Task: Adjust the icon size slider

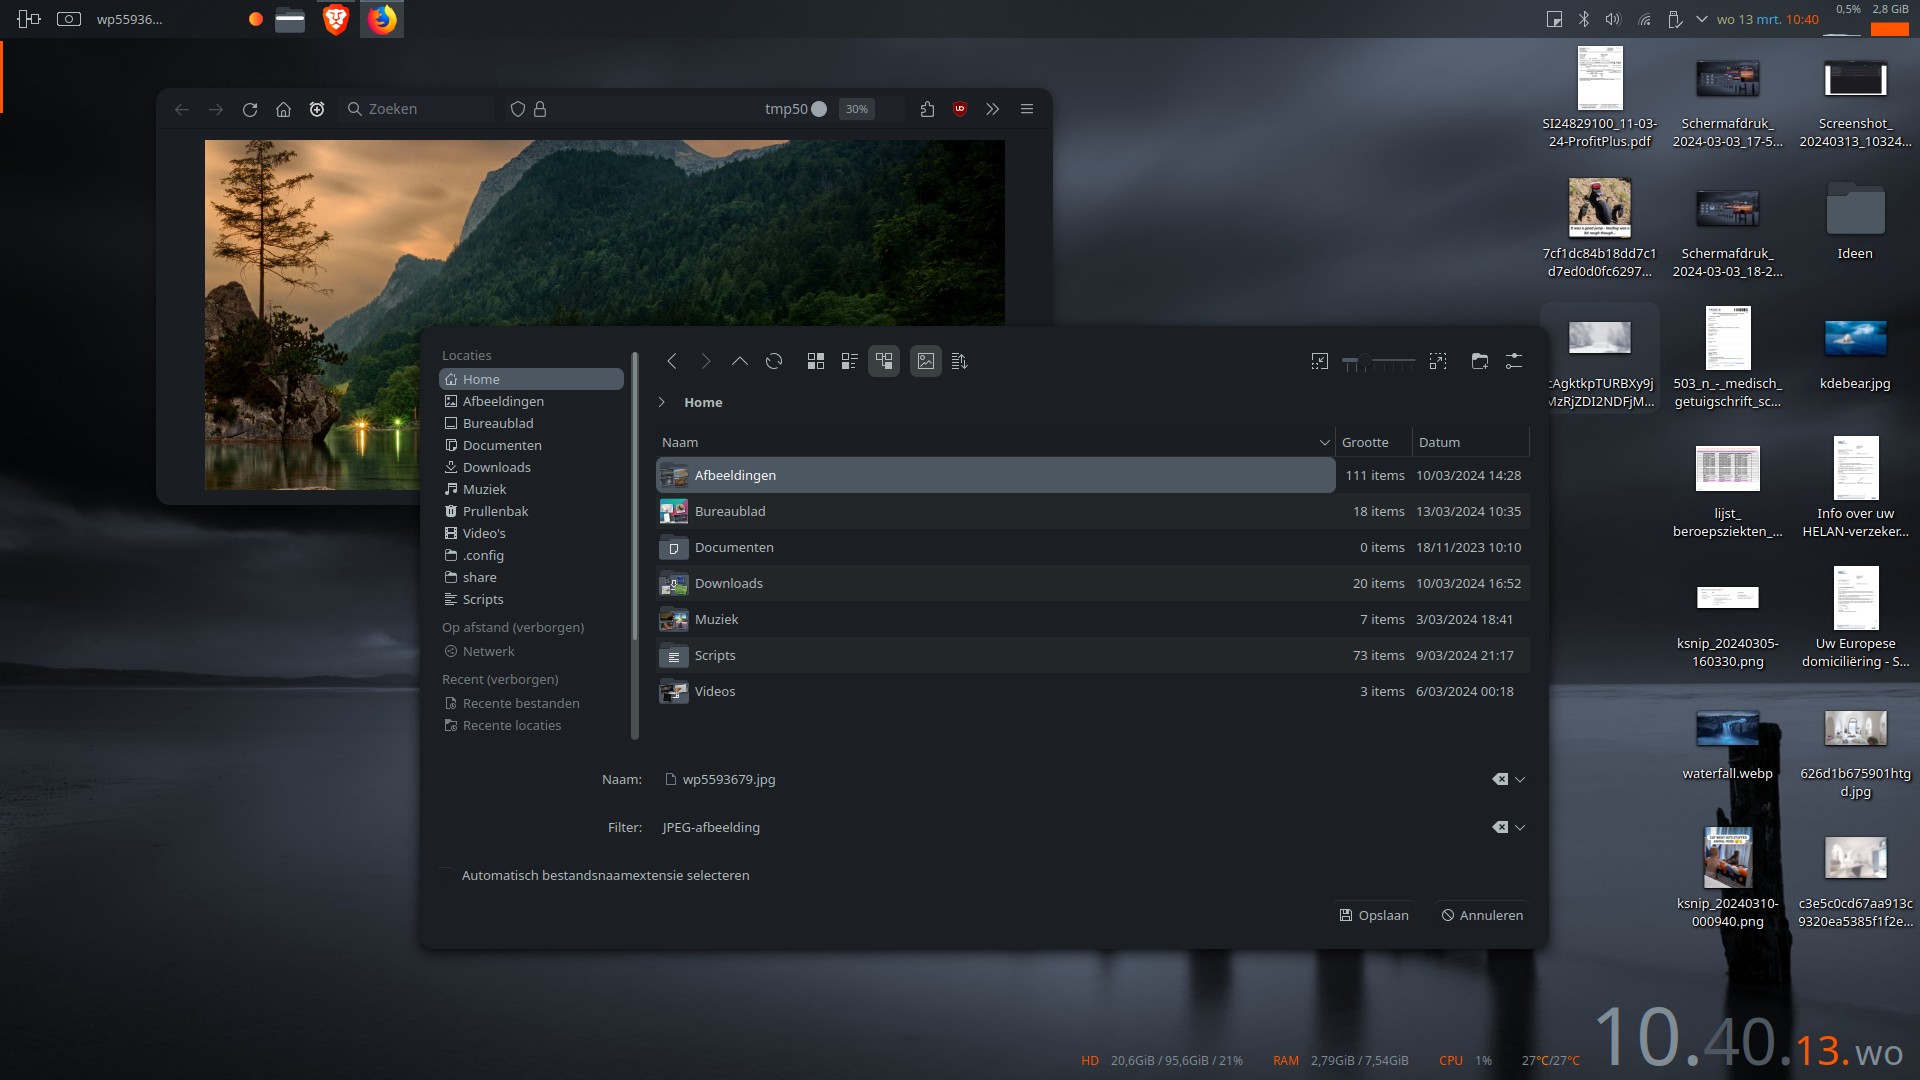Action: click(x=1379, y=361)
